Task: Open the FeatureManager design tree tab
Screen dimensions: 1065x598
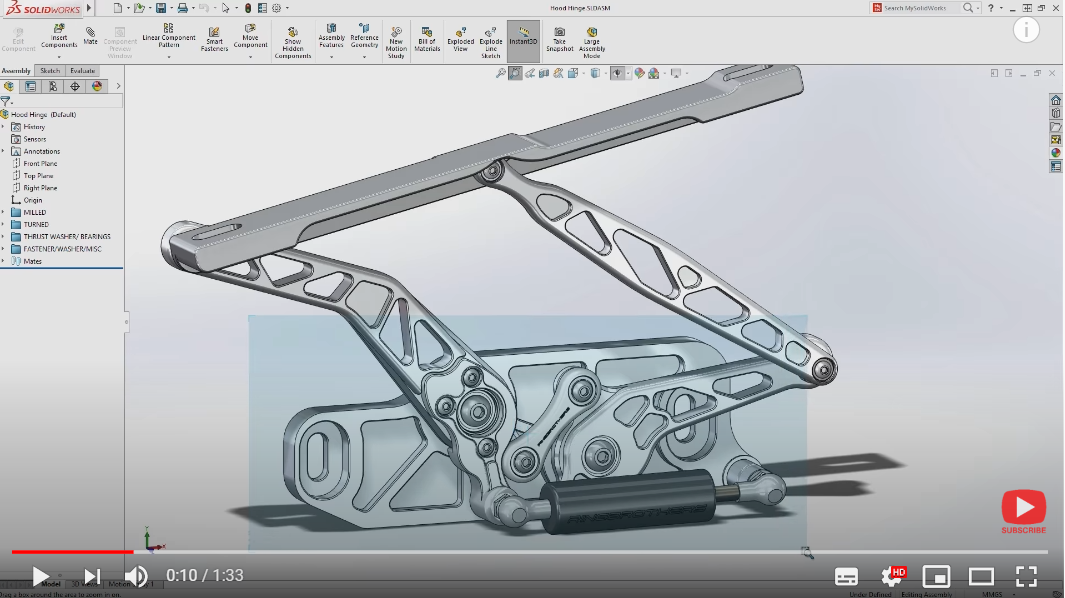Action: coord(9,86)
